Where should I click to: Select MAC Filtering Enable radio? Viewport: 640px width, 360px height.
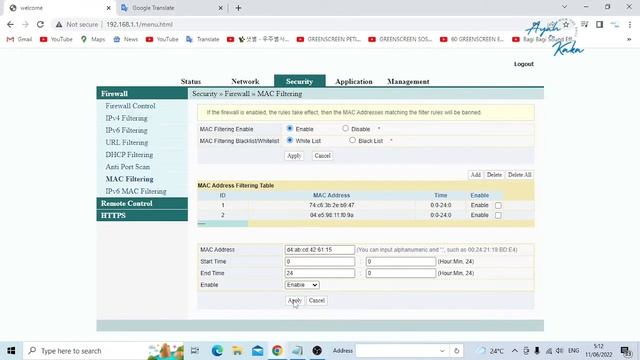tap(290, 129)
